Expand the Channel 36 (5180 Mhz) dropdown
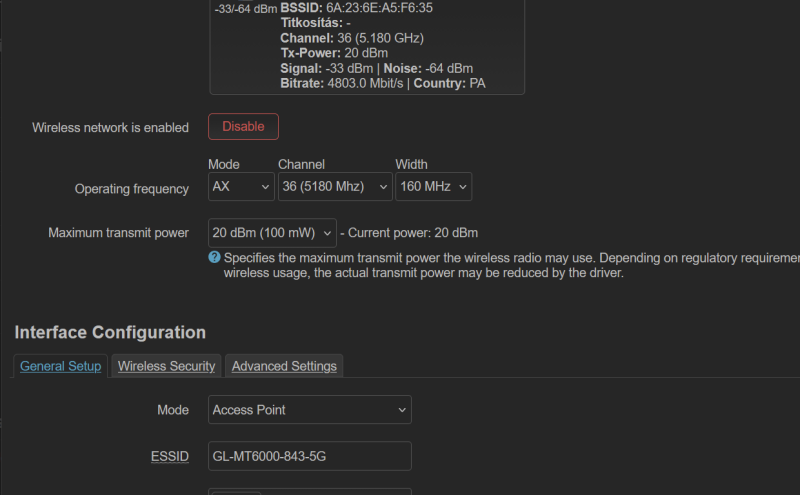 point(335,187)
